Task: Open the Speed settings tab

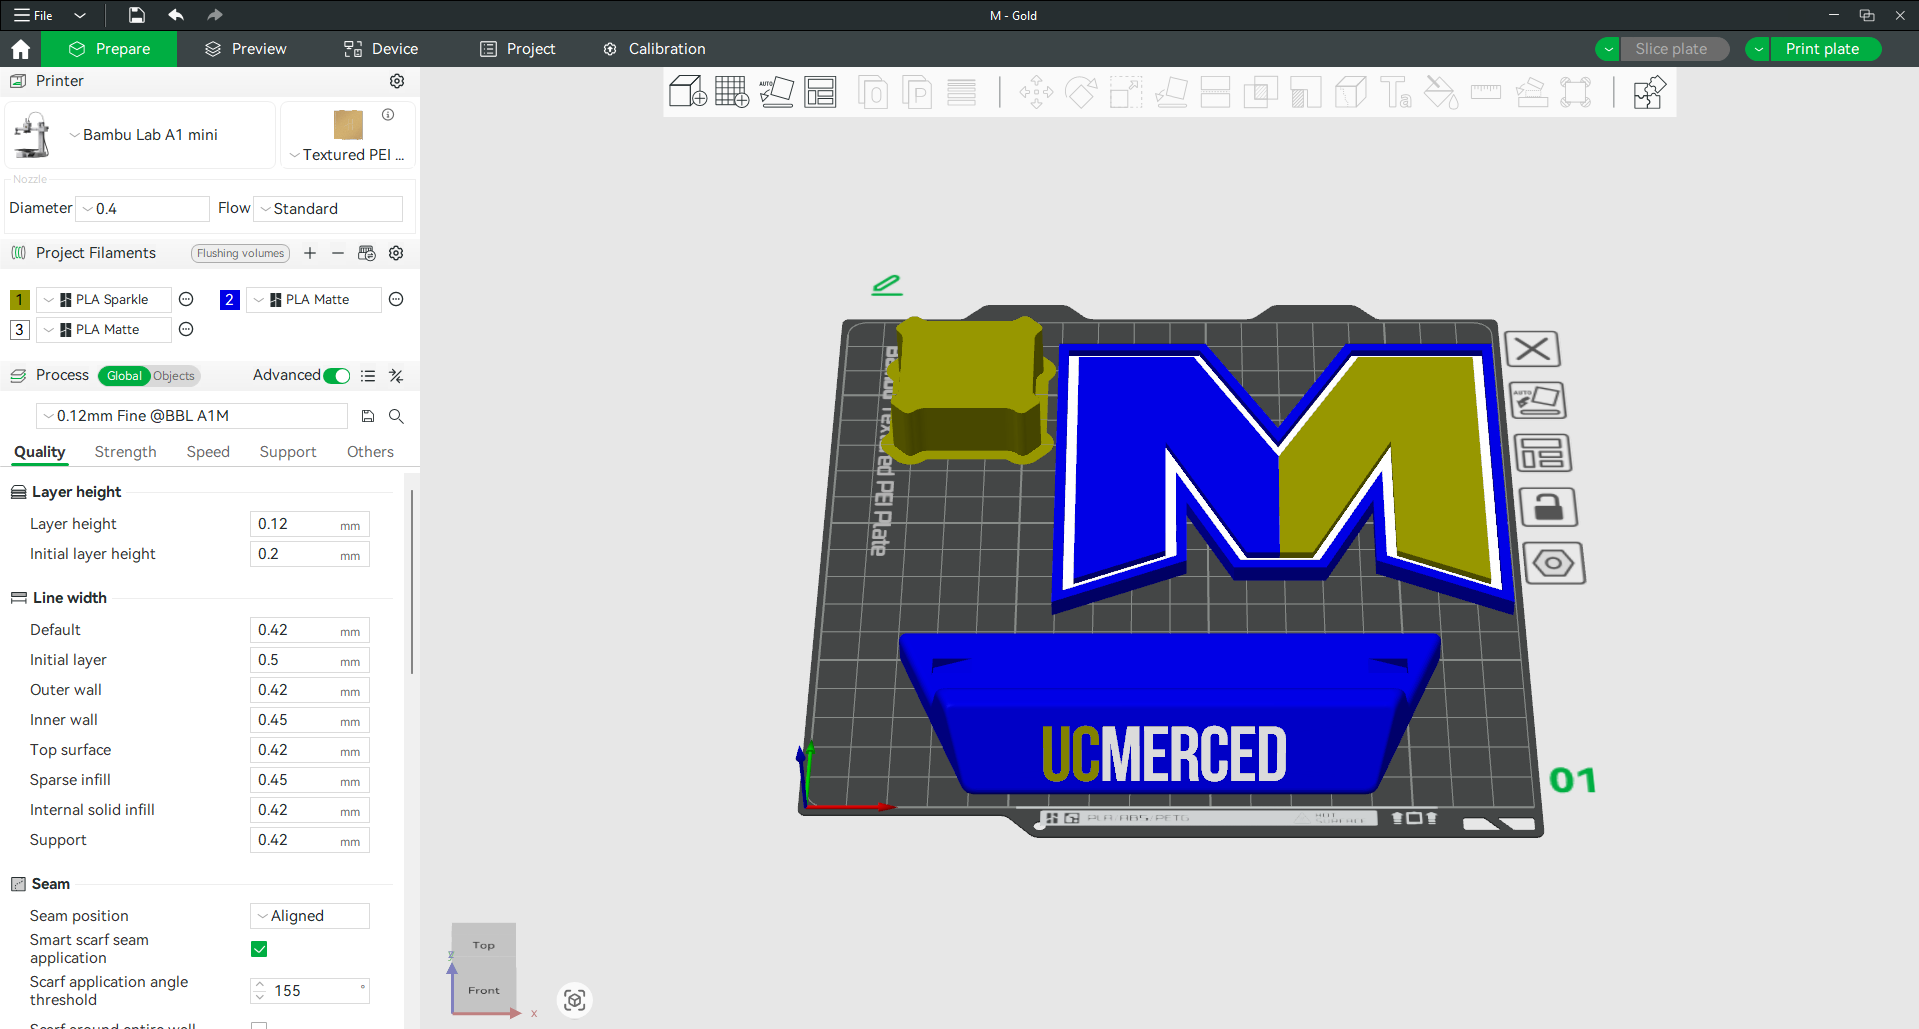Action: [208, 452]
